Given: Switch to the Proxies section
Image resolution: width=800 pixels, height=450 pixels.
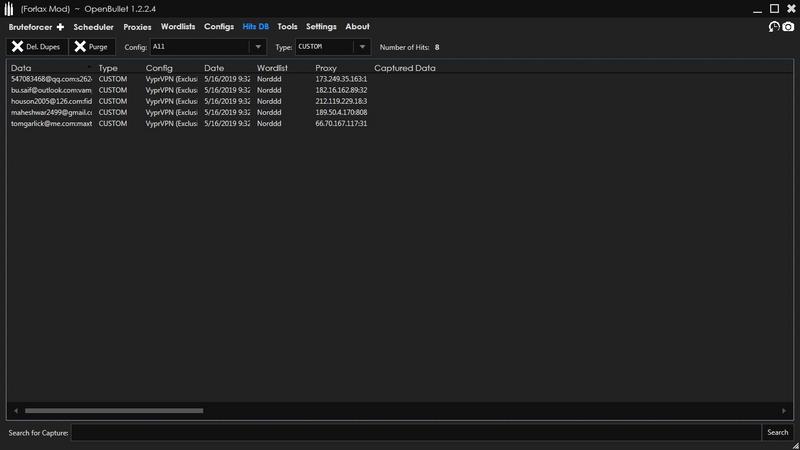Looking at the screenshot, I should click(x=137, y=27).
